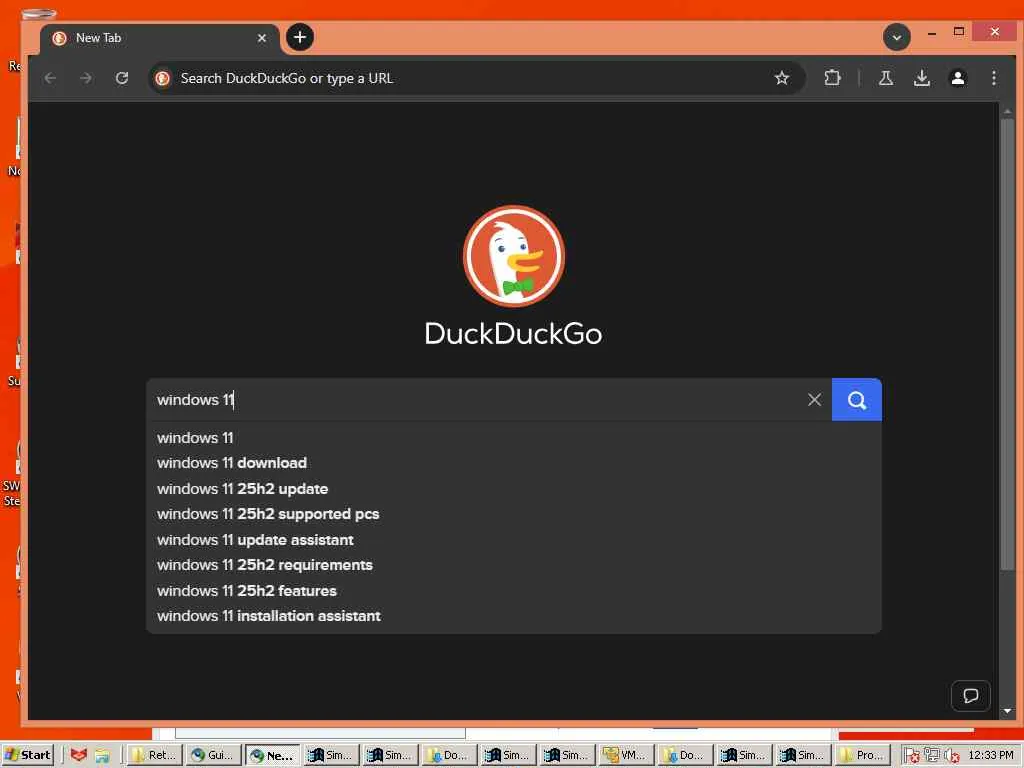Viewport: 1024px width, 768px height.
Task: Clear the search box with the X icon
Action: coord(814,400)
